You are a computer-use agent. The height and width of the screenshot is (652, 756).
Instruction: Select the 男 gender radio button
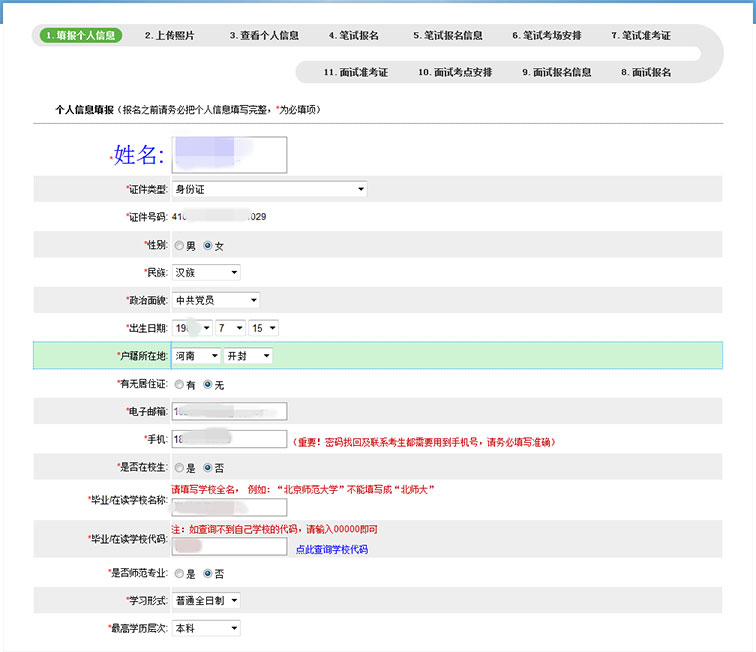(x=179, y=245)
